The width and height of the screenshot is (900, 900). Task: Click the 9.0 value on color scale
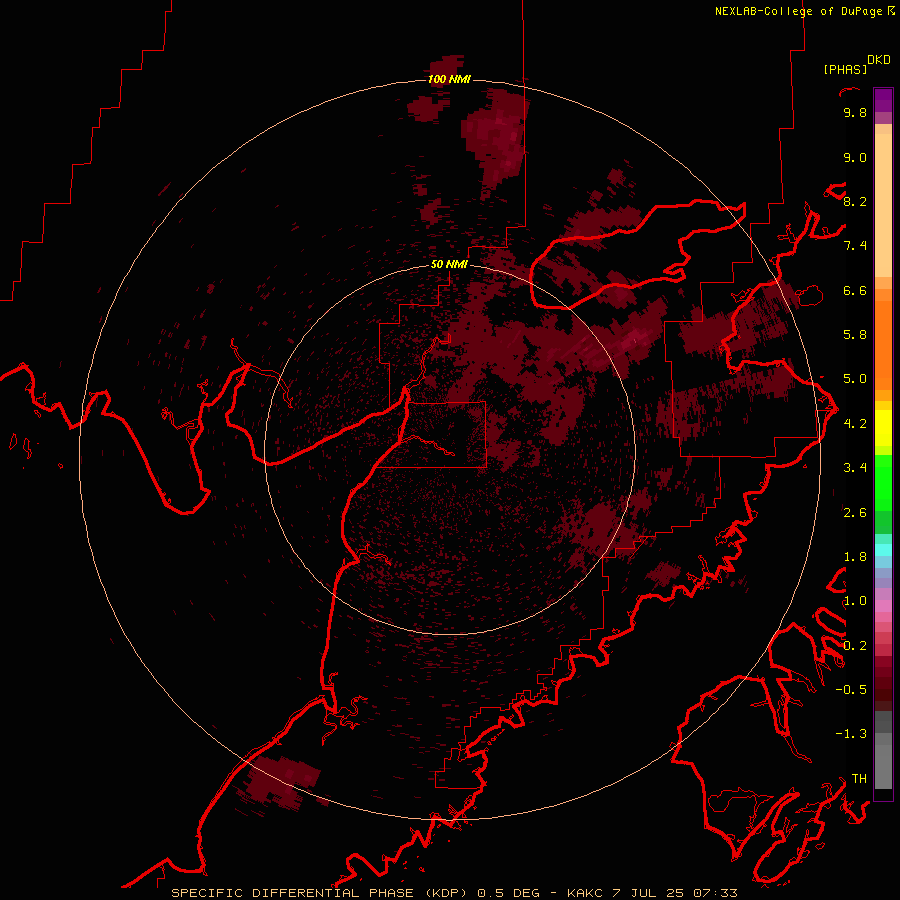(855, 157)
